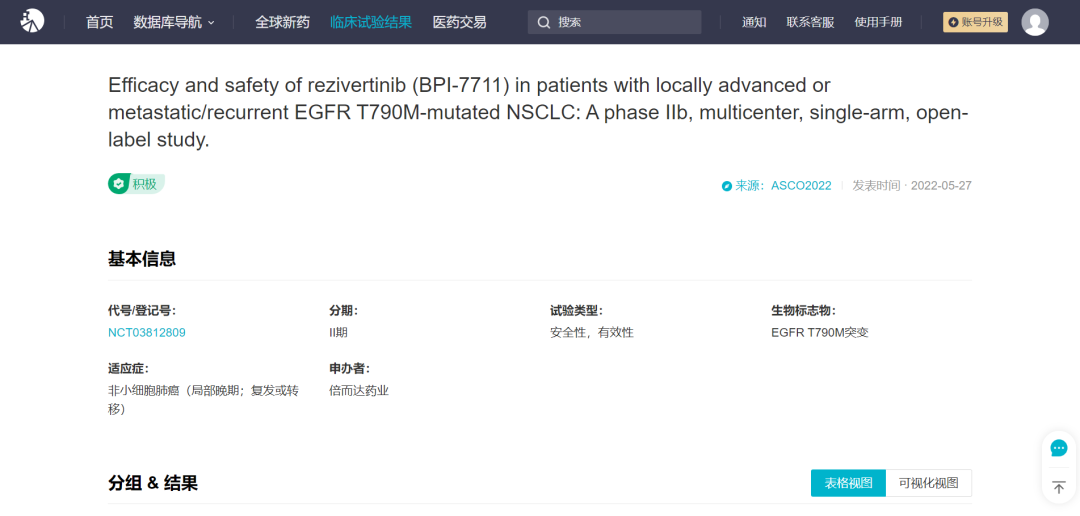Open the user avatar profile
Viewport: 1080px width, 516px height.
tap(1035, 22)
